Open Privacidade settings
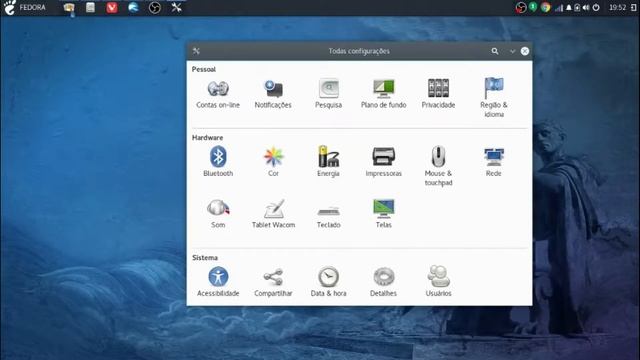The height and width of the screenshot is (360, 640). [x=438, y=94]
